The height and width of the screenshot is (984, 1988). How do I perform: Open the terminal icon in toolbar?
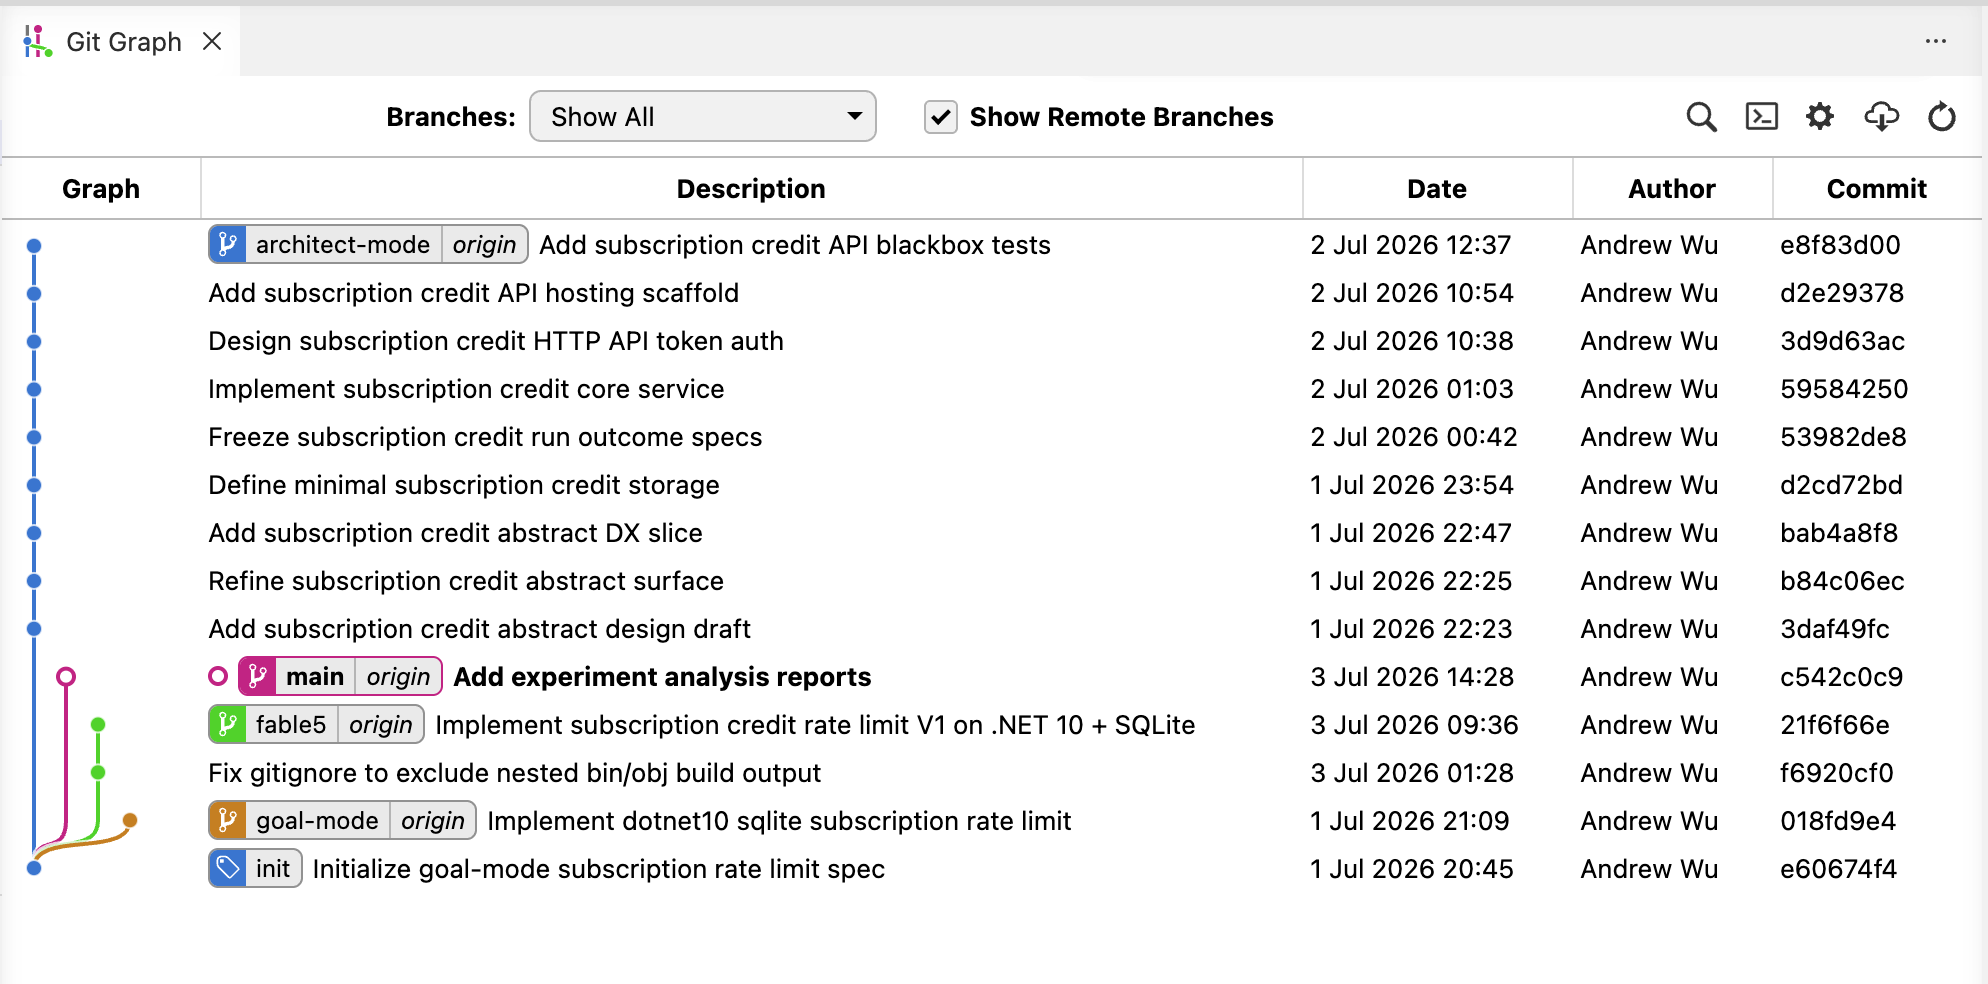1761,117
